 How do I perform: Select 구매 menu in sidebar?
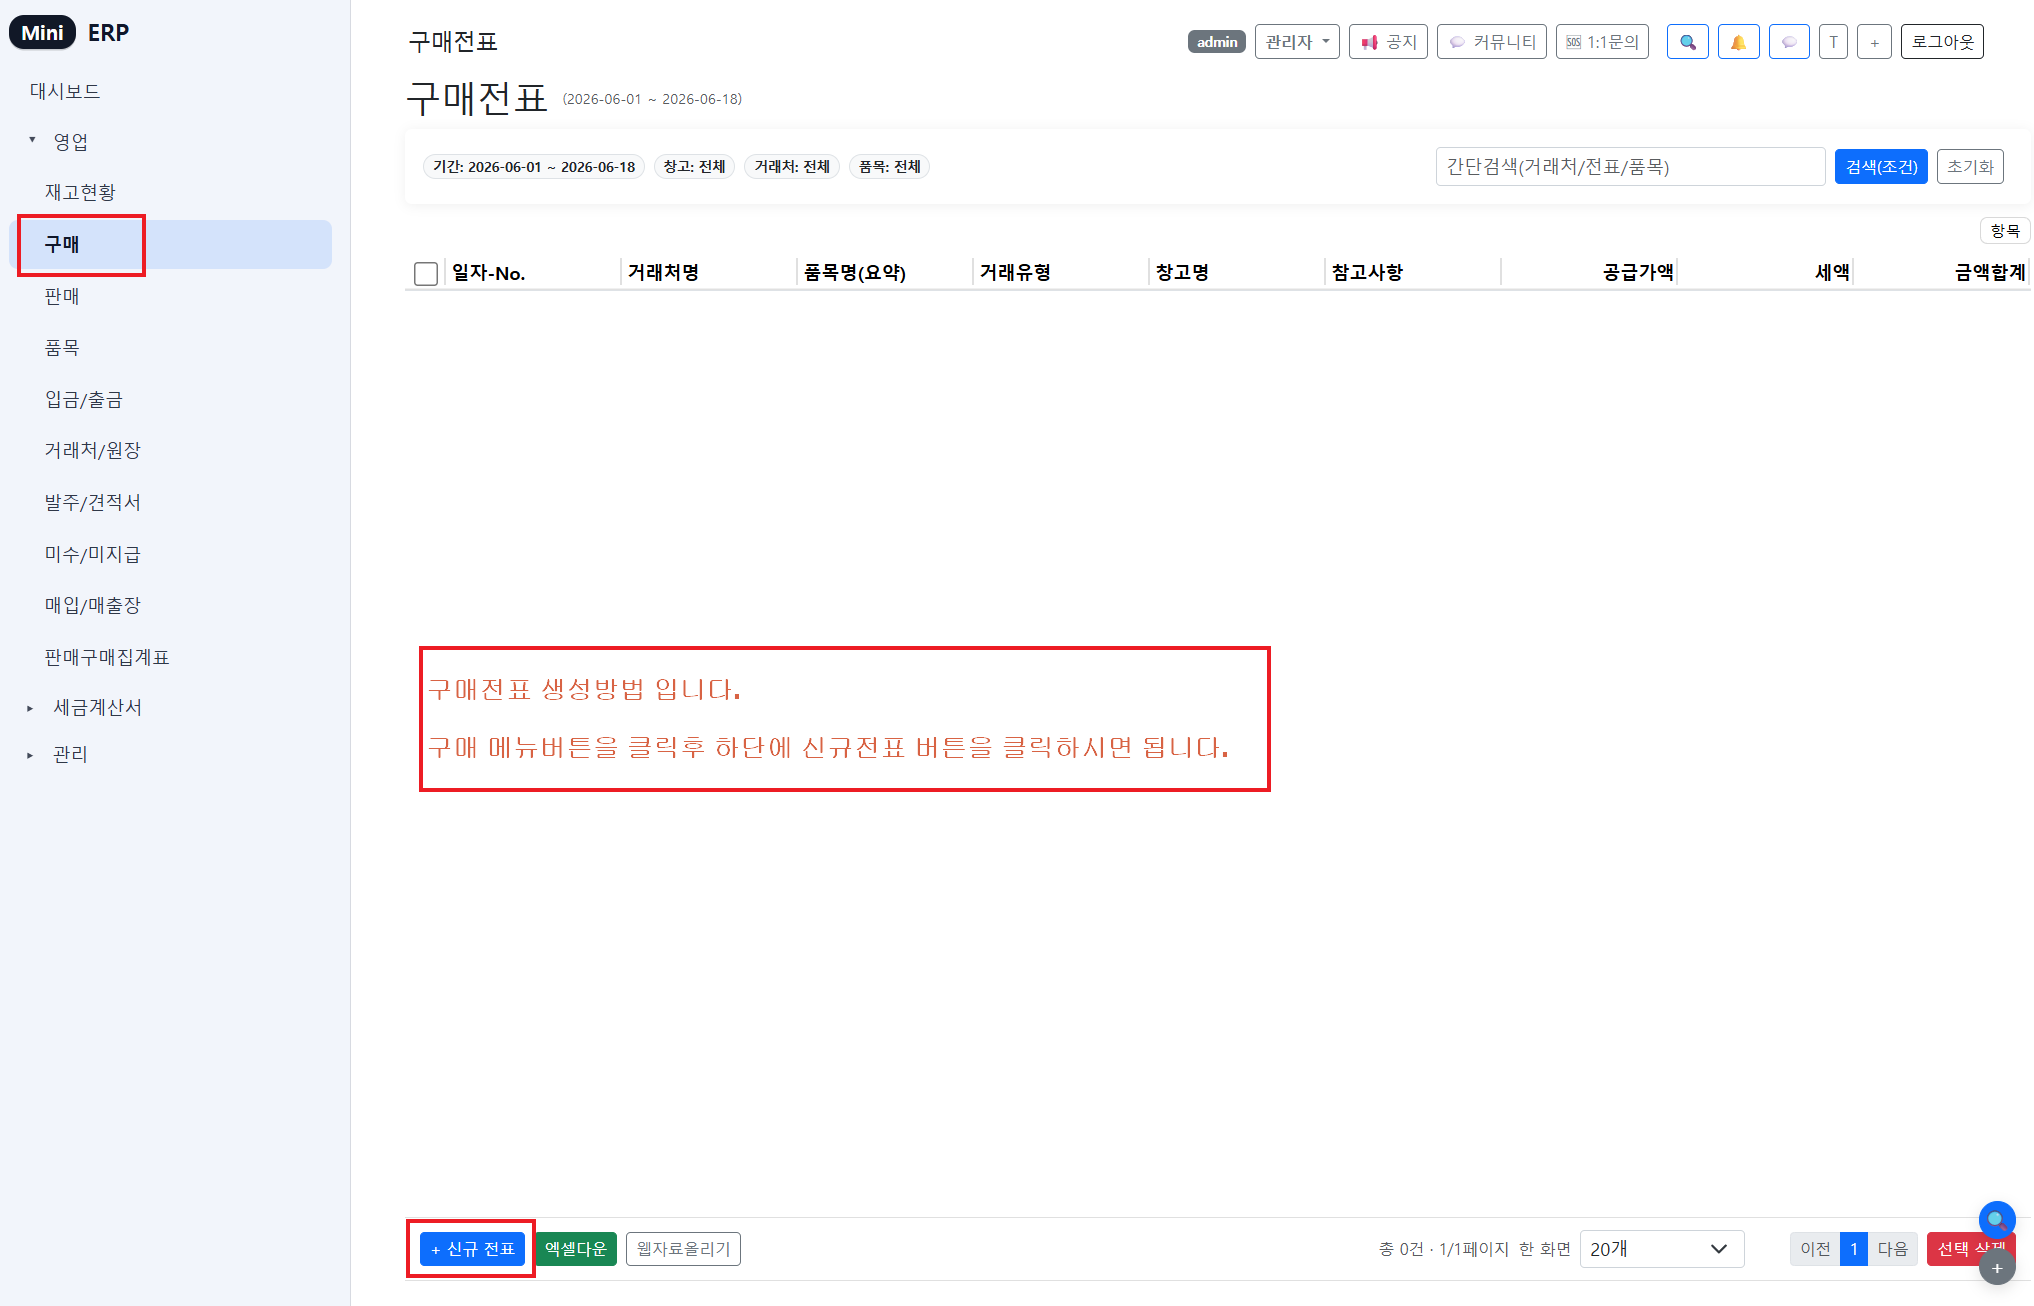(x=170, y=244)
